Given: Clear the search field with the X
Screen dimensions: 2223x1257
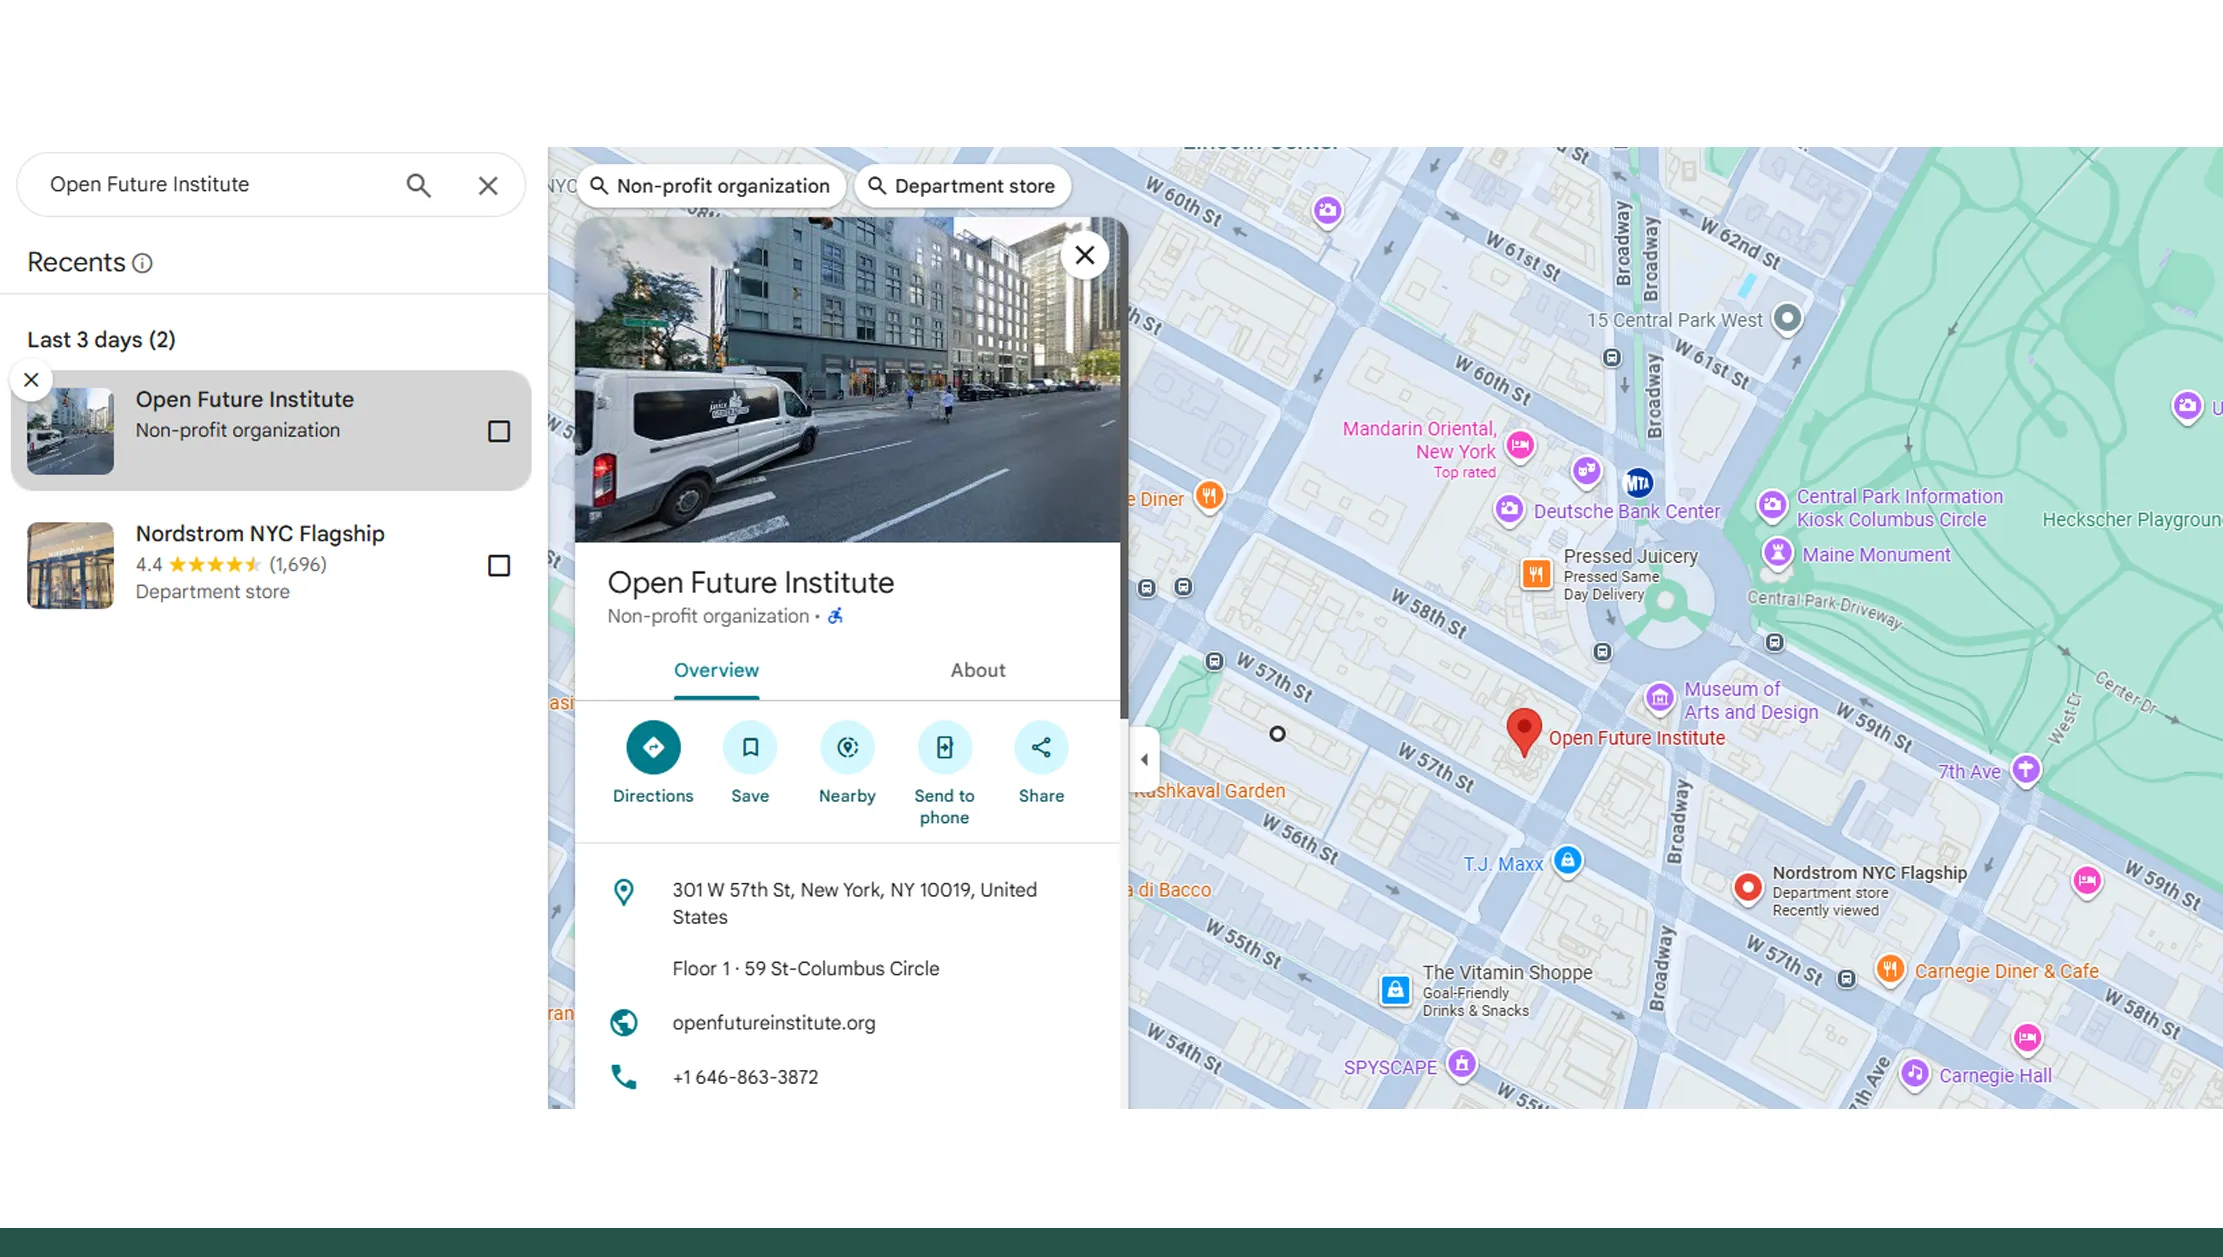Looking at the screenshot, I should (488, 184).
